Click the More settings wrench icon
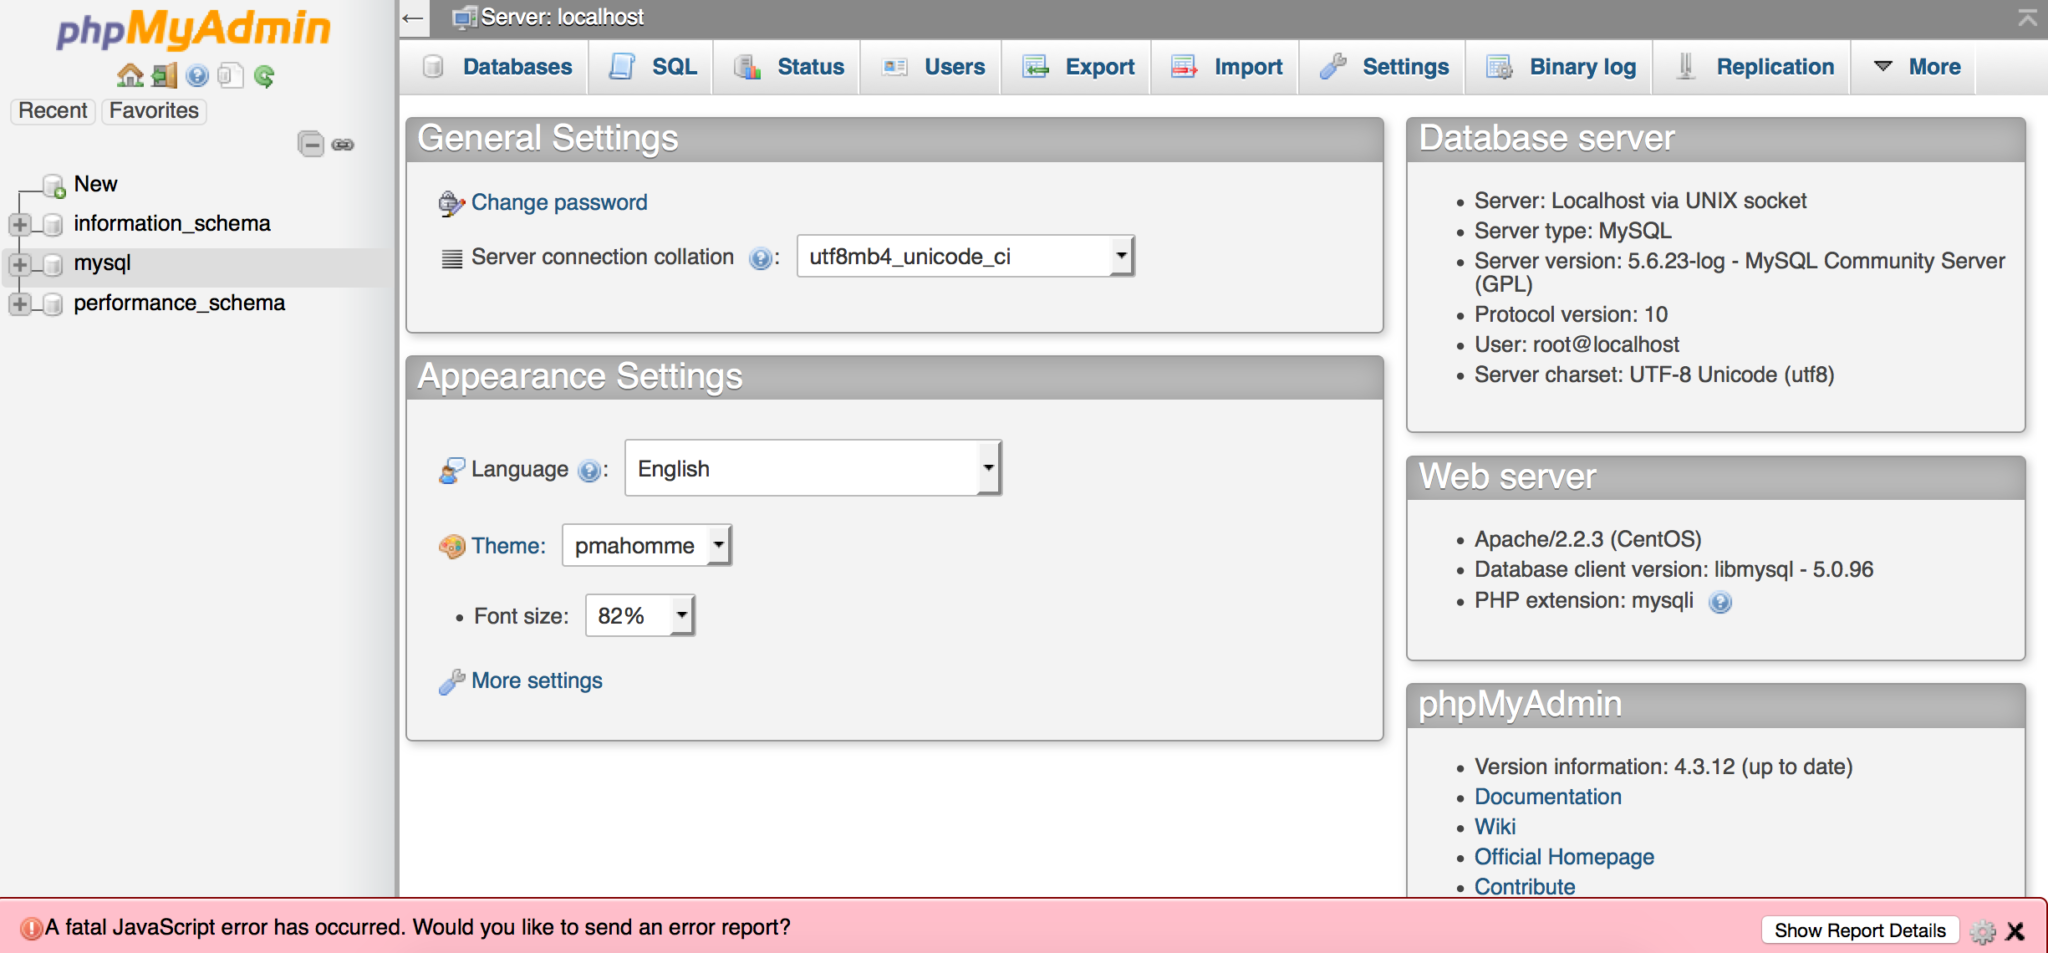The image size is (2048, 953). (x=452, y=681)
